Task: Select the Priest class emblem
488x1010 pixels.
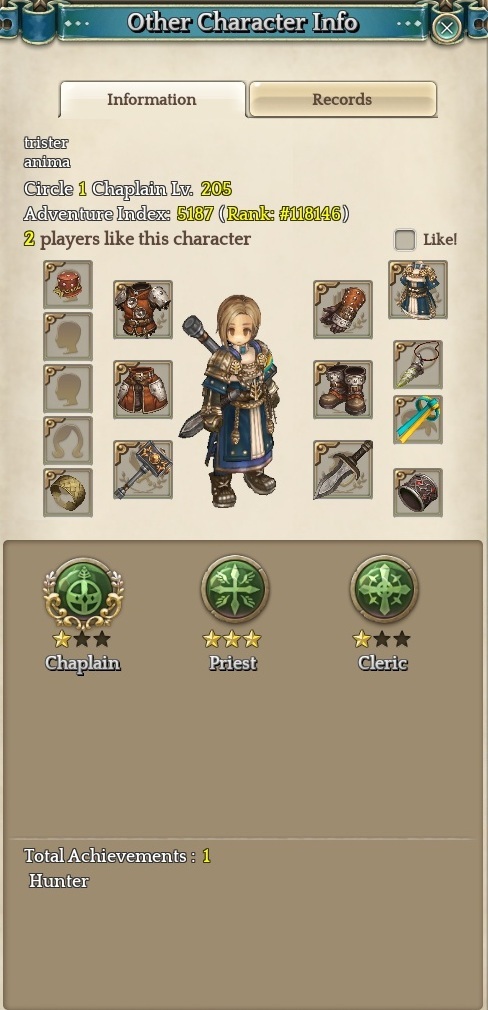Action: coord(234,589)
